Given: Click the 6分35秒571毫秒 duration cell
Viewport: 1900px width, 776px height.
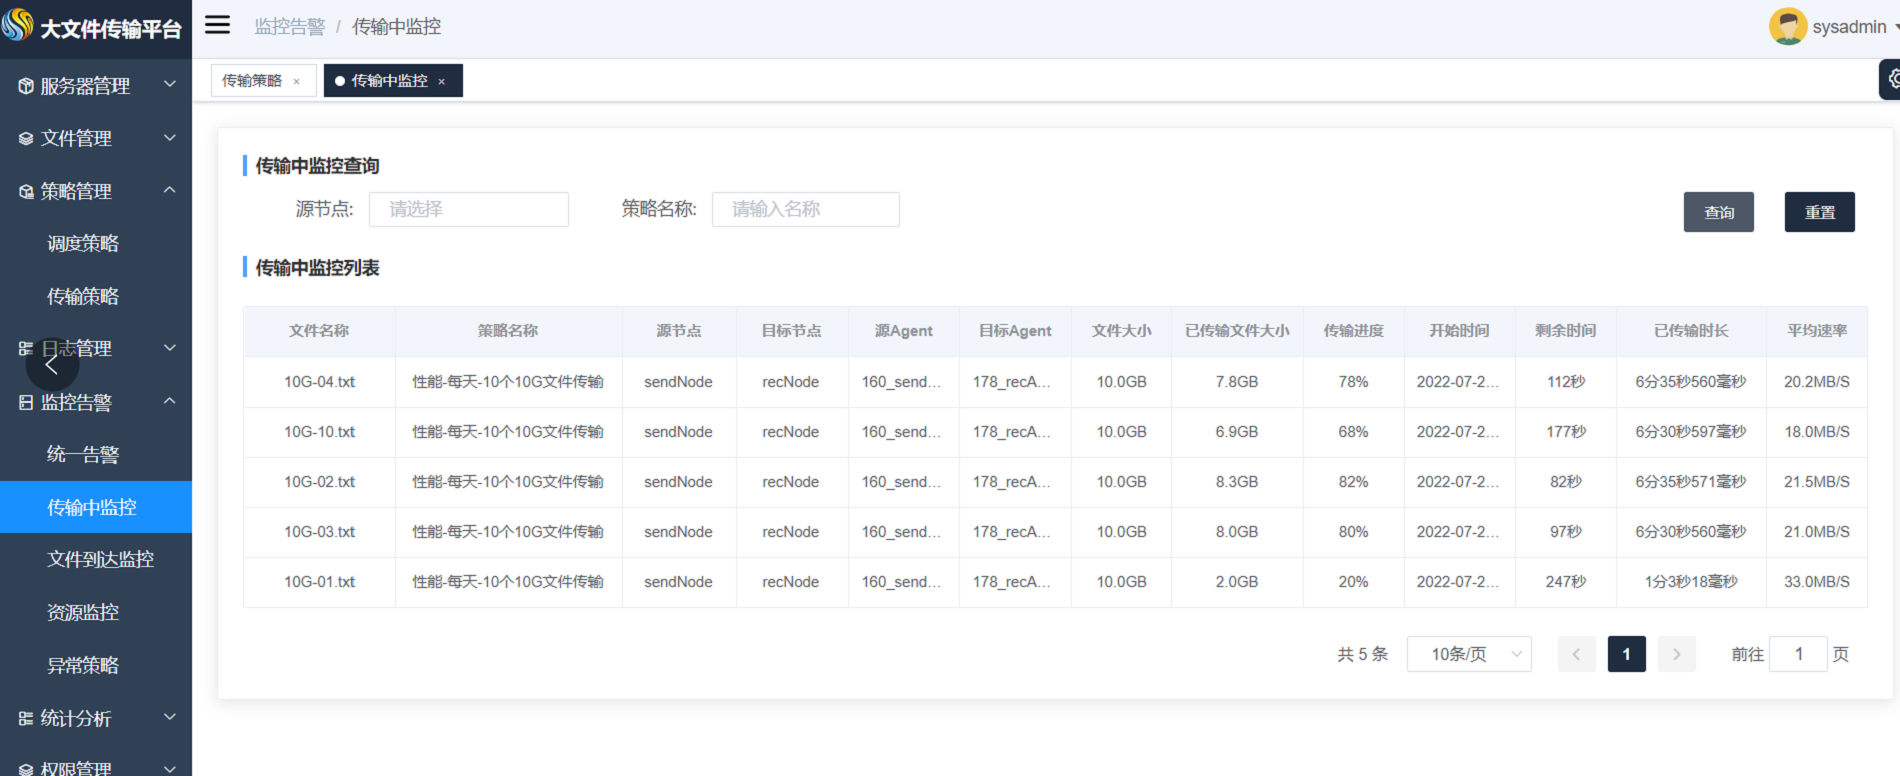Looking at the screenshot, I should click(x=1691, y=482).
